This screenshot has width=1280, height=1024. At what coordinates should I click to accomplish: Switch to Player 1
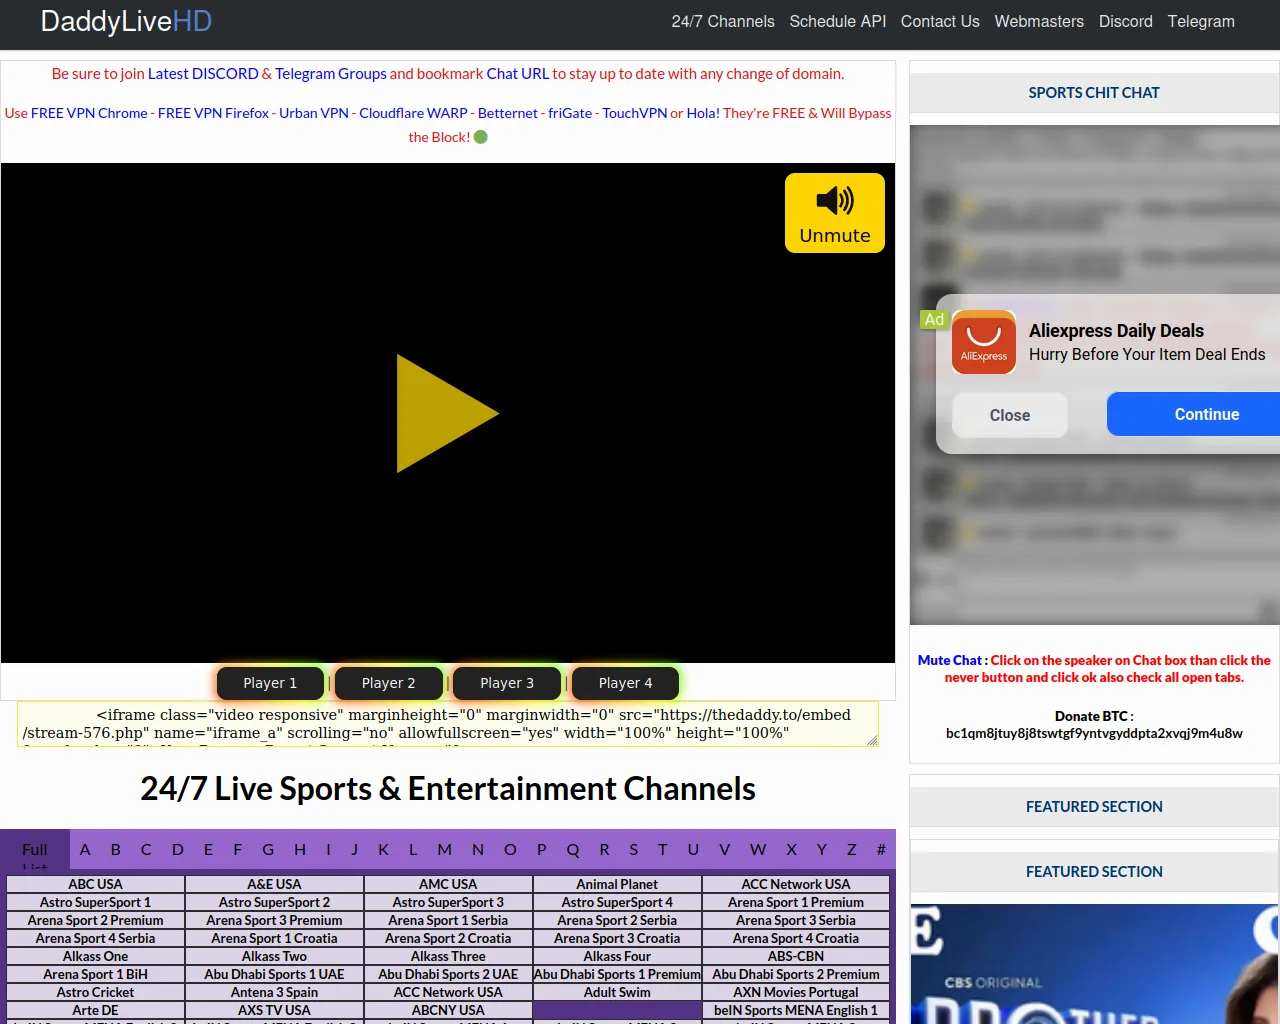pyautogui.click(x=270, y=683)
